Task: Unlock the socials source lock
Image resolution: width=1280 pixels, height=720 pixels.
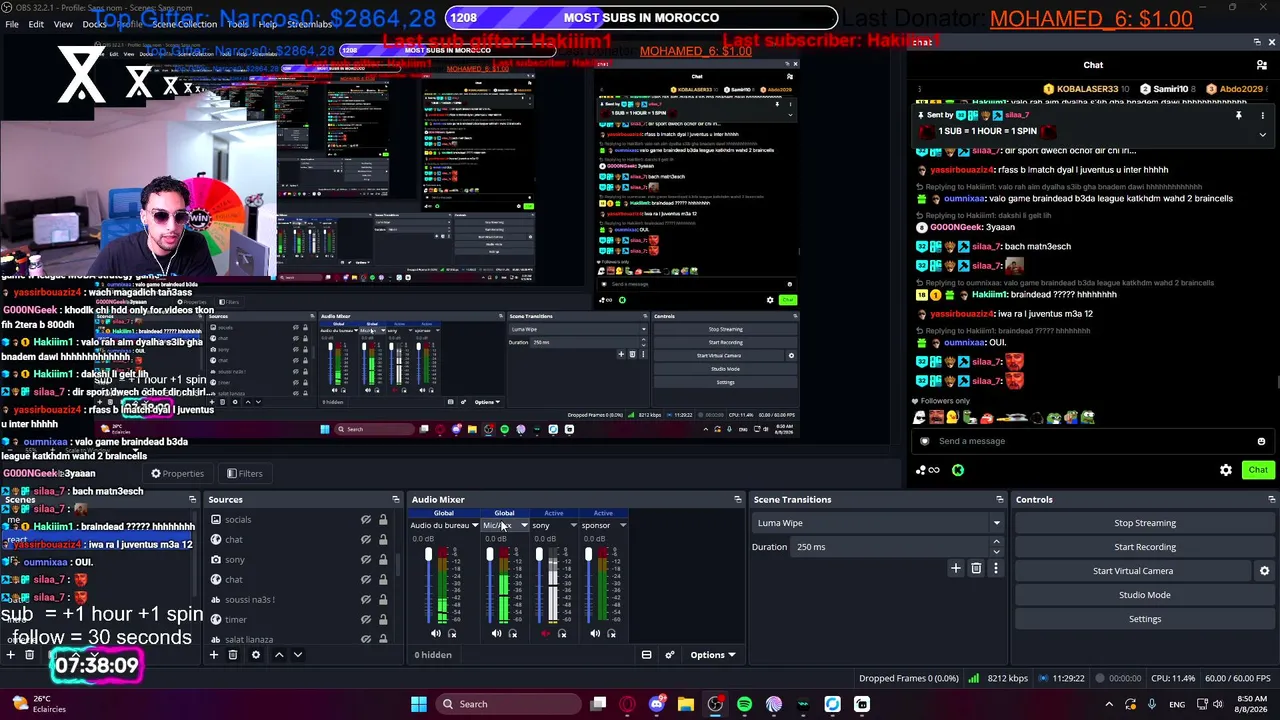Action: pyautogui.click(x=383, y=520)
